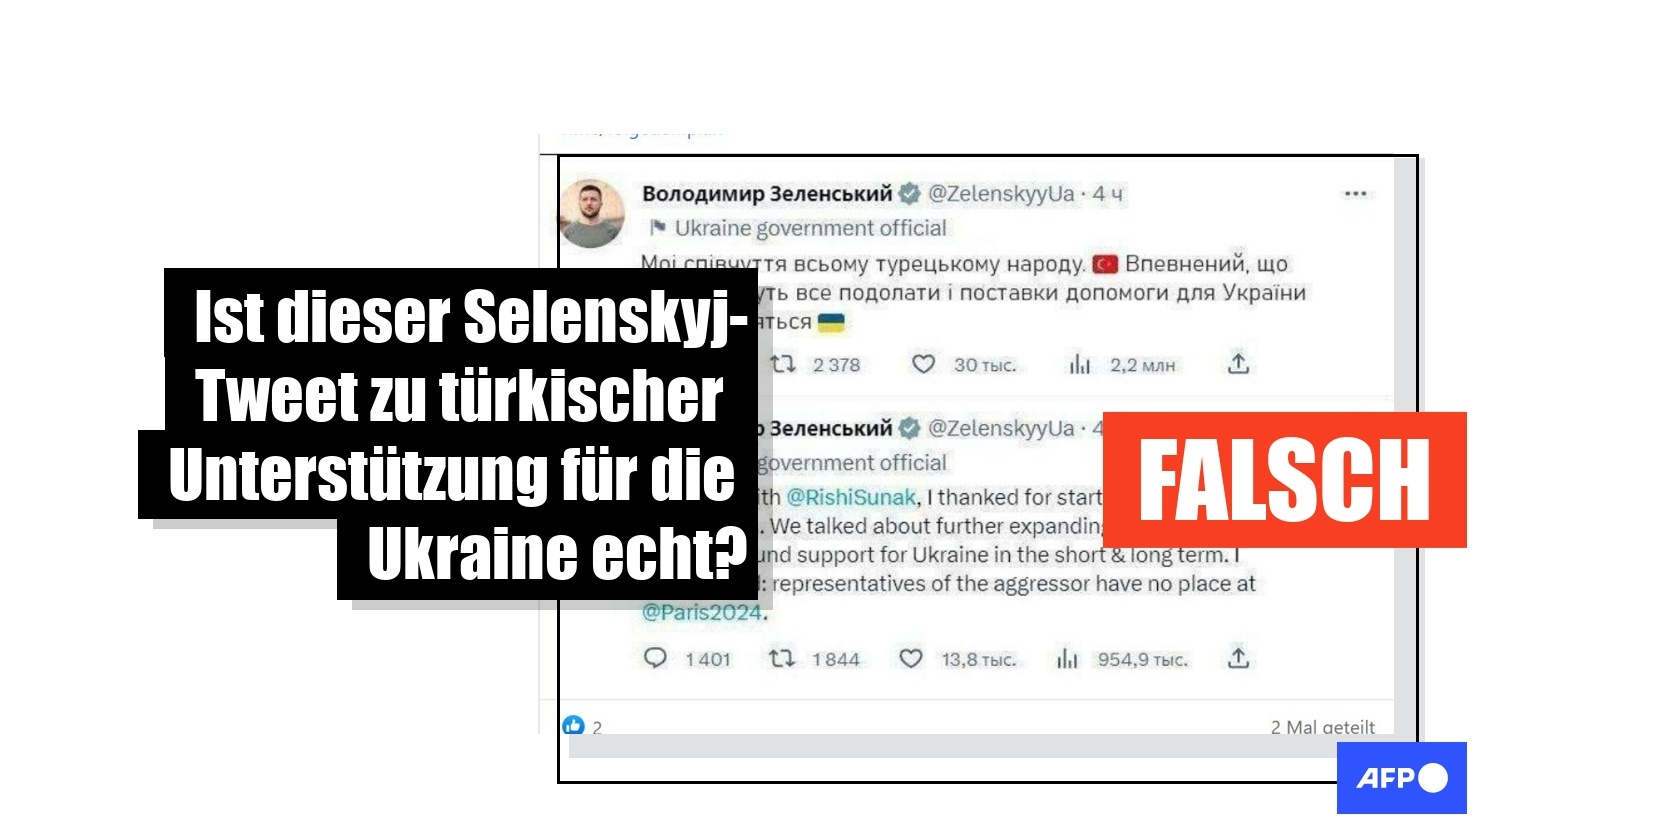Open the @ZelenskyyUa handle in first tweet
The image size is (1680, 840).
point(1001,194)
